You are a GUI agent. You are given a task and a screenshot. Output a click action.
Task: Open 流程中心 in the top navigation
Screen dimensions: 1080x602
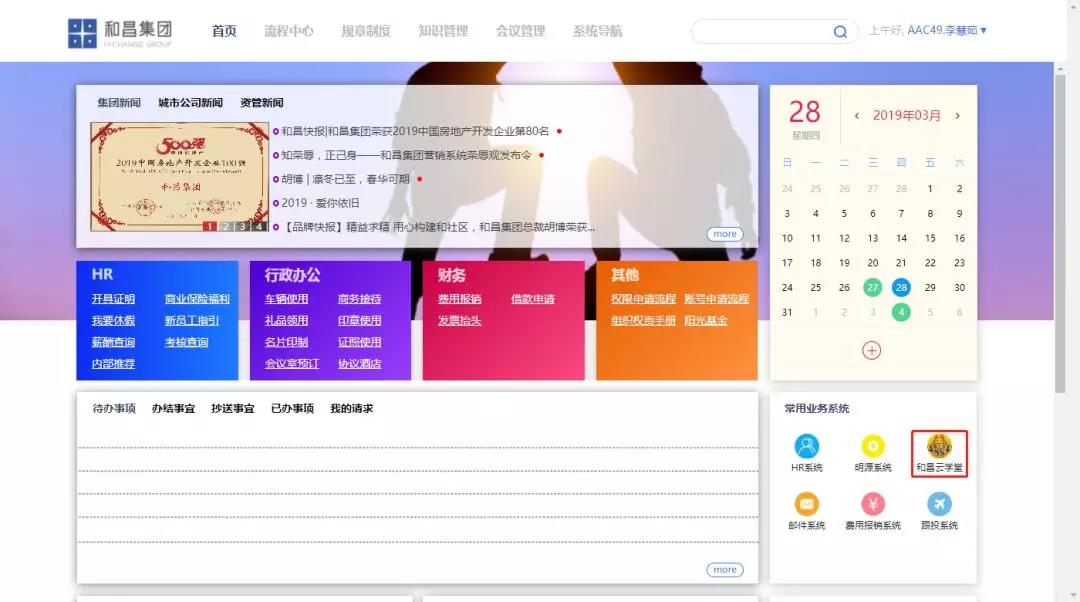[x=288, y=31]
